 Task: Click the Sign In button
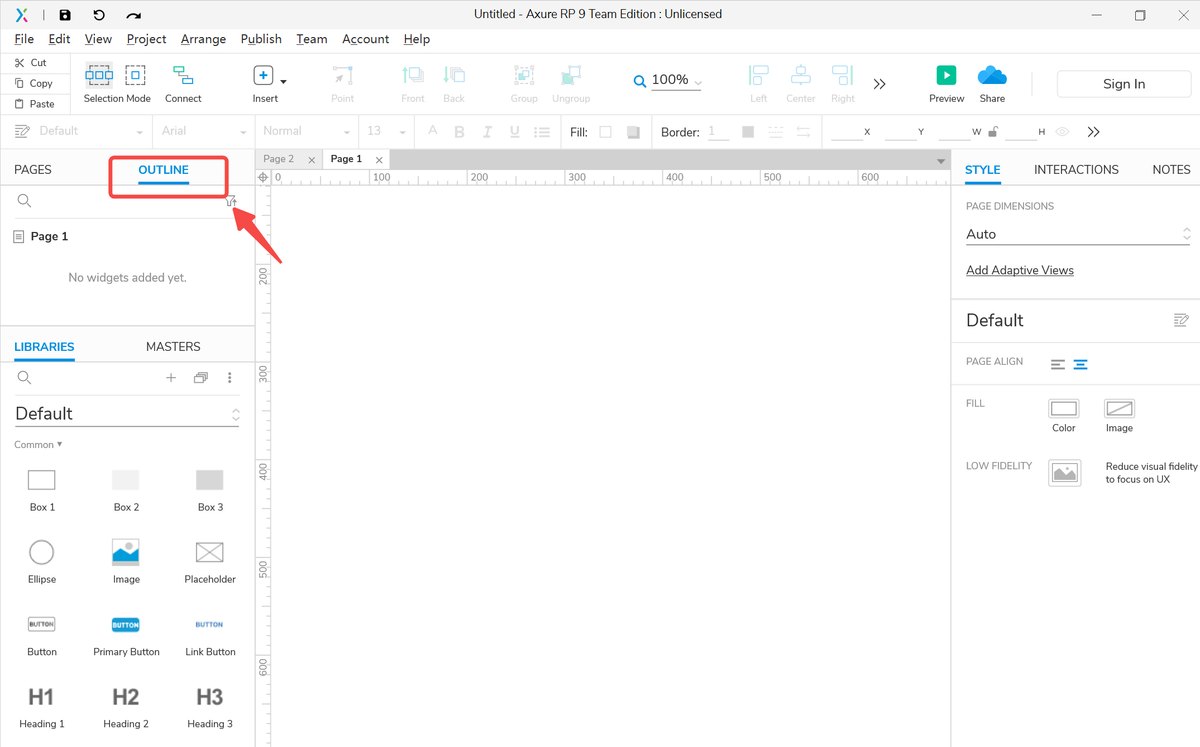tap(1124, 84)
